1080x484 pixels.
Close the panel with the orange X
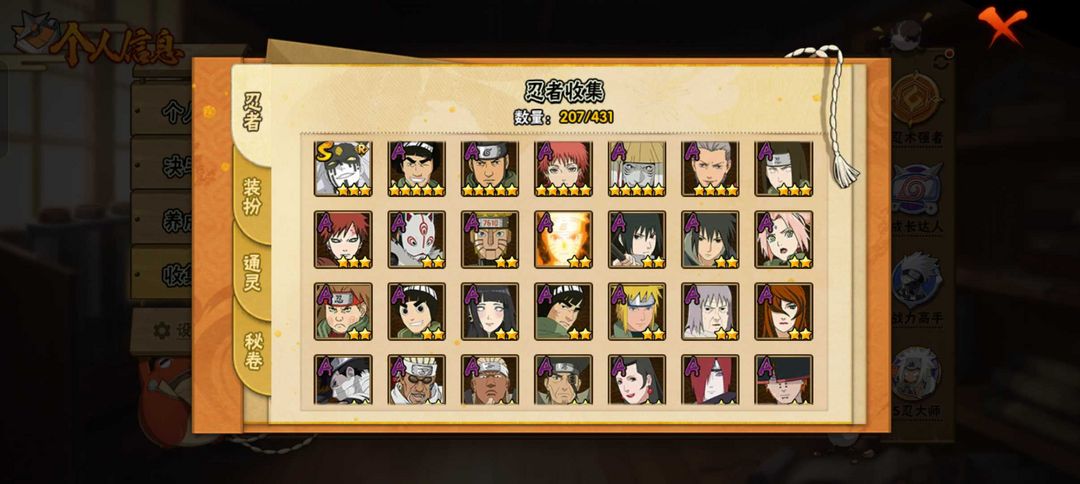[x=1001, y=25]
